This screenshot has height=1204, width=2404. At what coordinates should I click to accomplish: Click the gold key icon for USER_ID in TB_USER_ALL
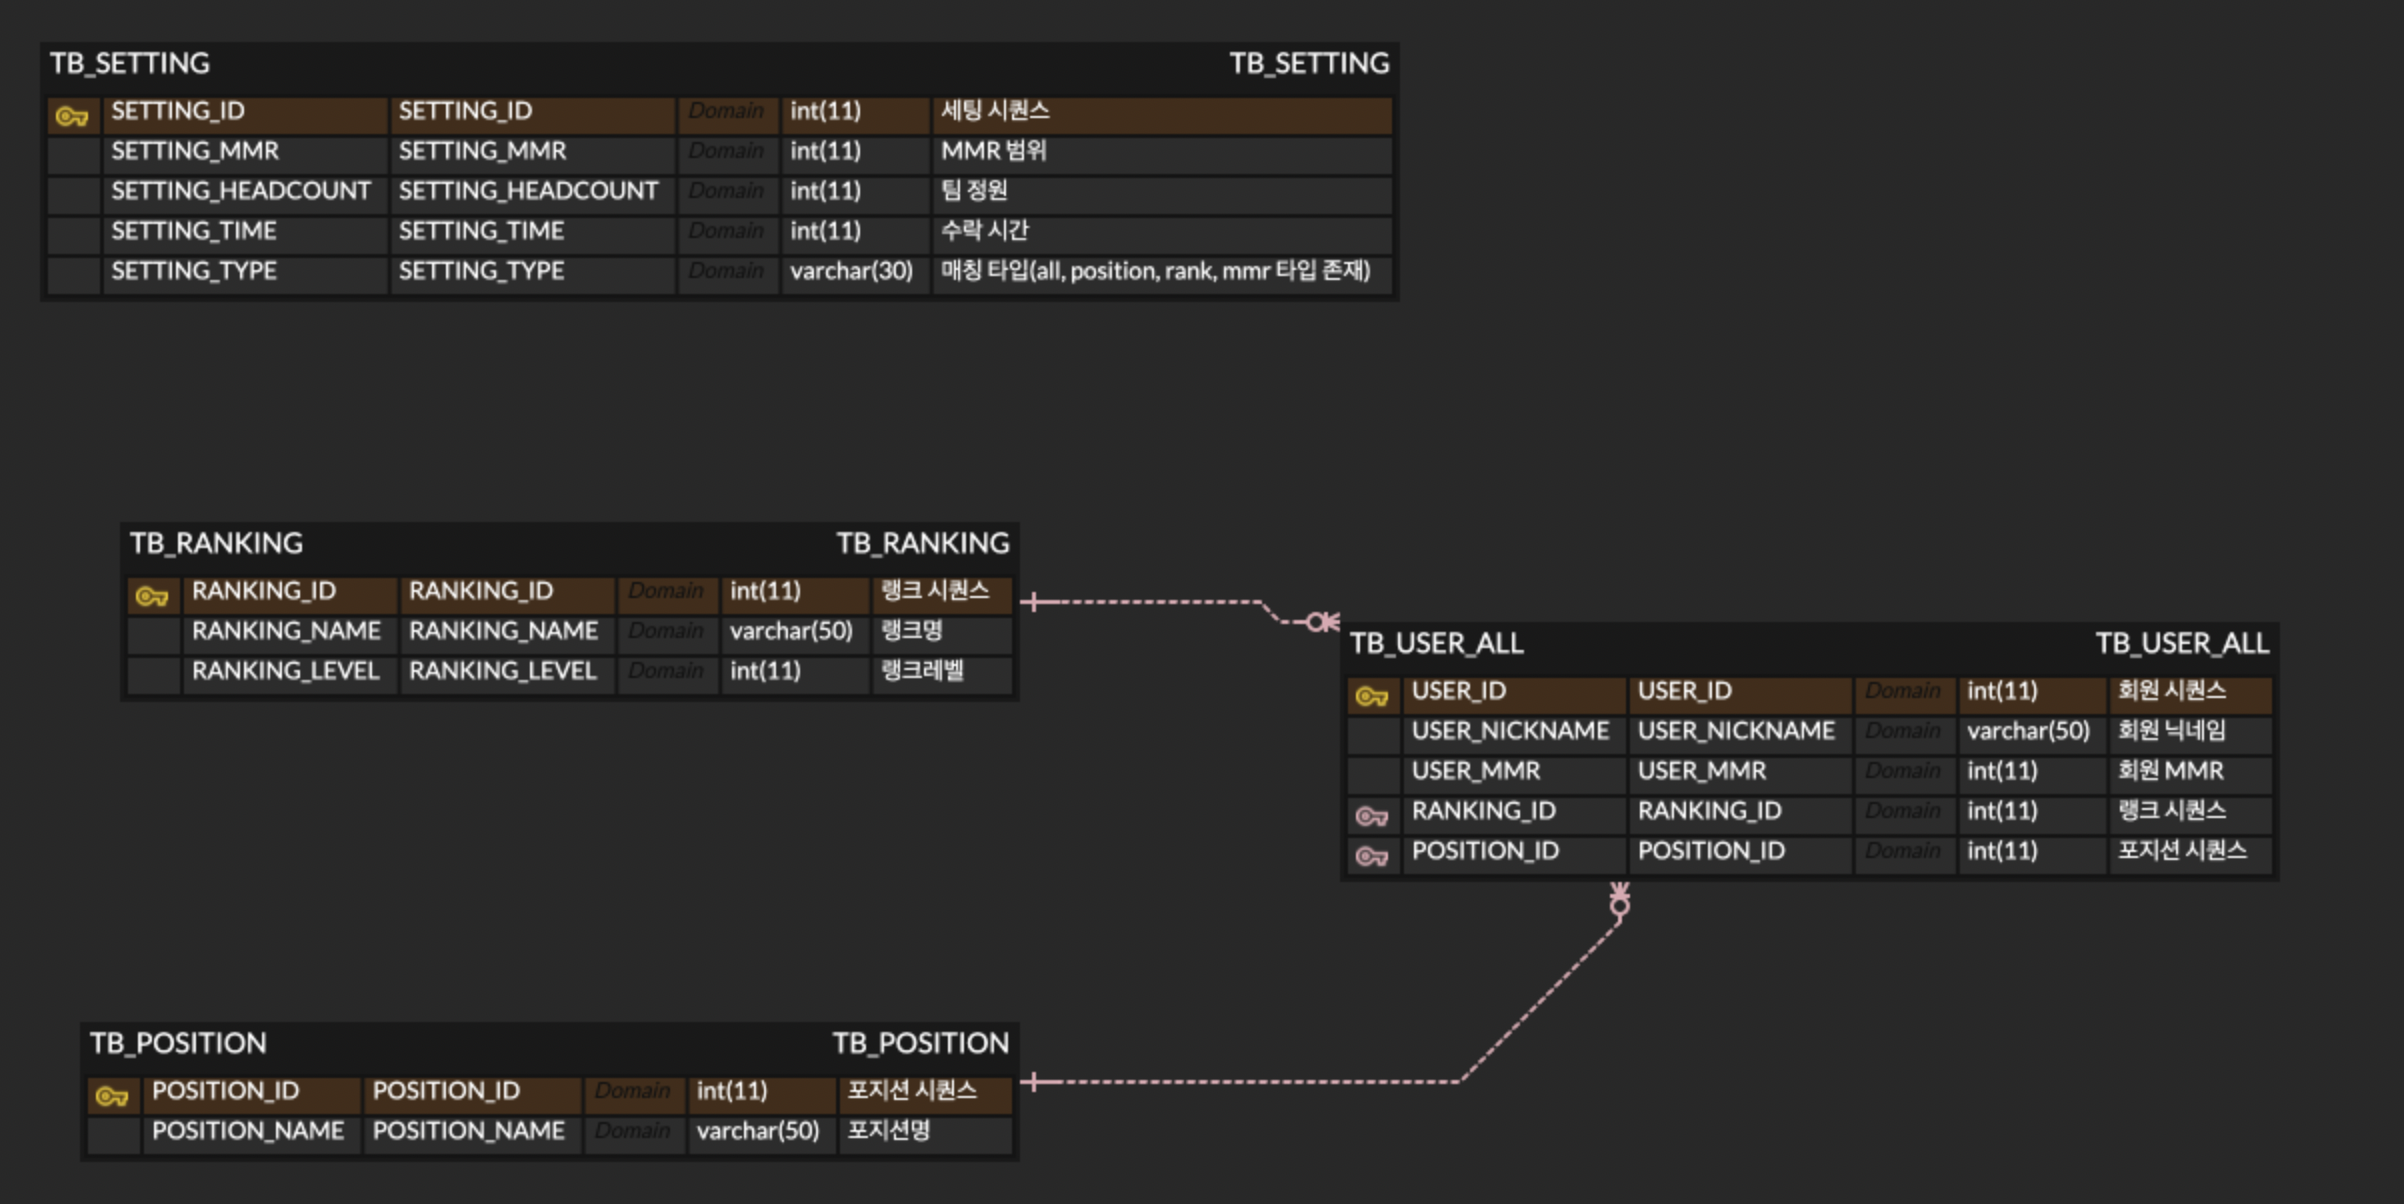point(1374,695)
